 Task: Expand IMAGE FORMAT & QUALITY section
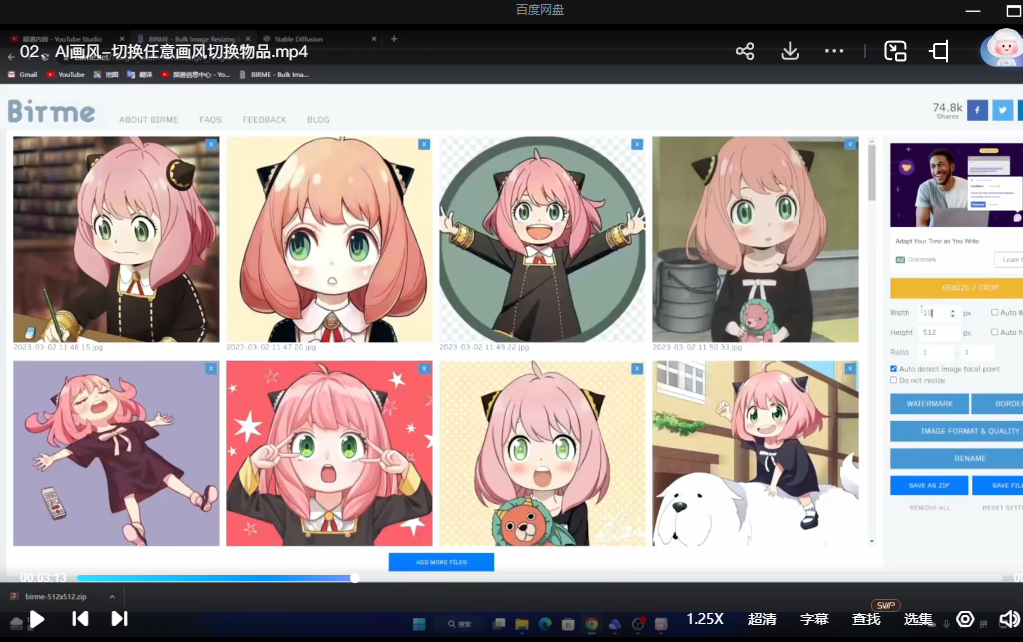(x=957, y=431)
